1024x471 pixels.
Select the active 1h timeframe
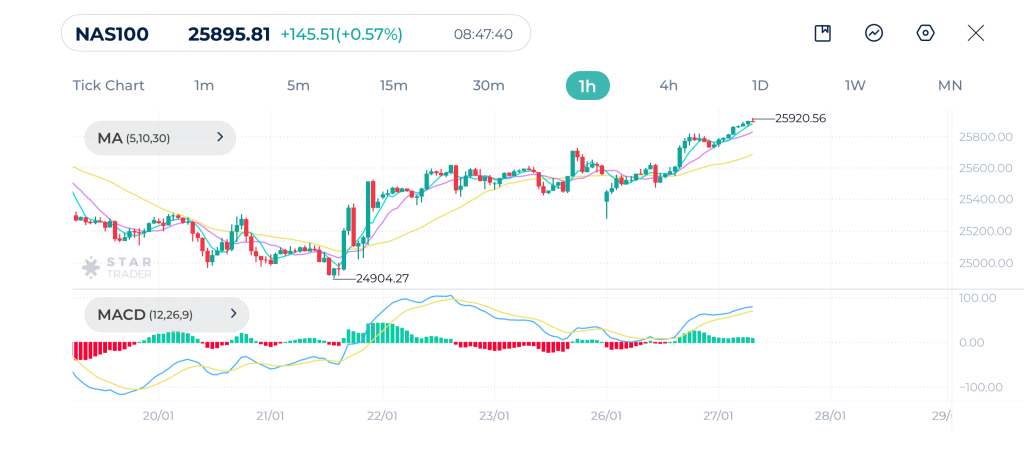[588, 86]
